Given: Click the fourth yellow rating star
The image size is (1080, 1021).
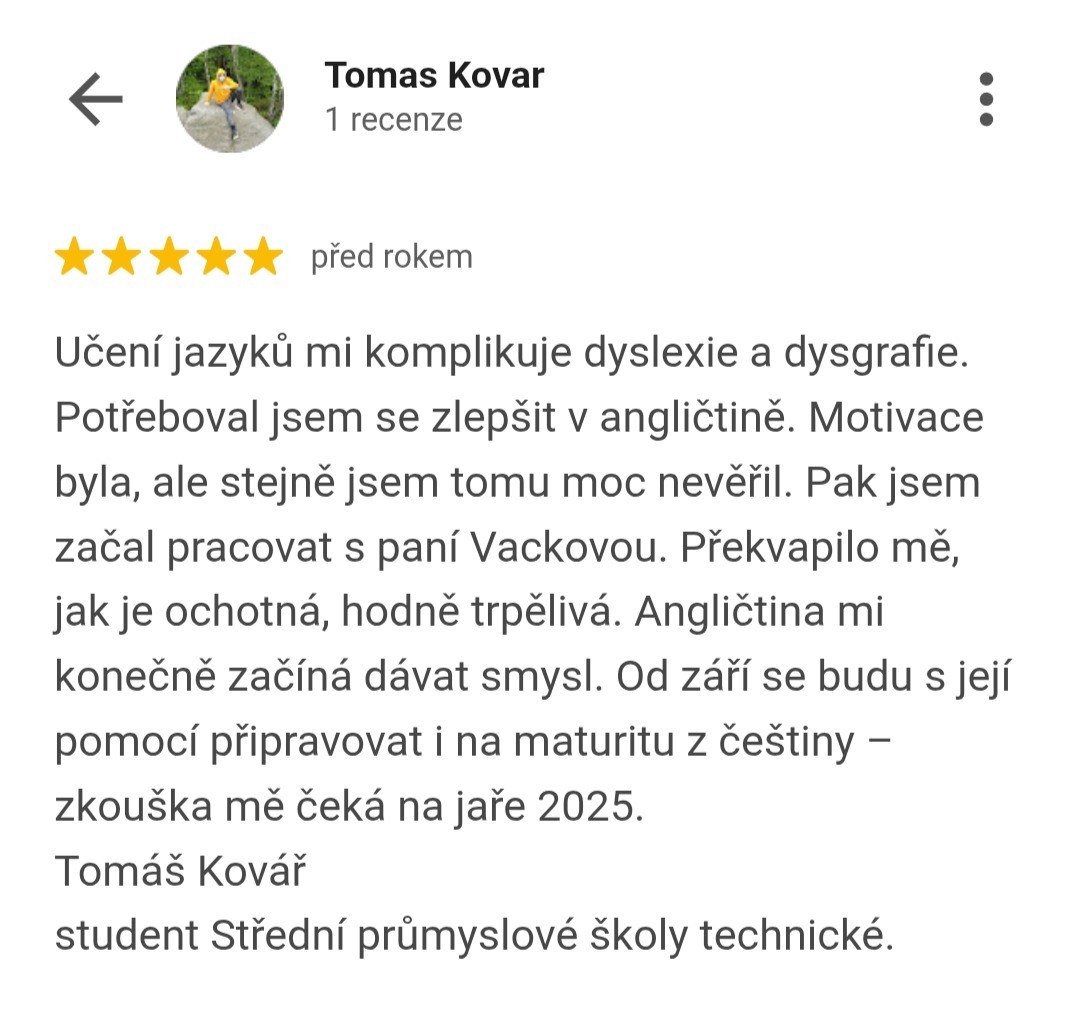Looking at the screenshot, I should 216,256.
